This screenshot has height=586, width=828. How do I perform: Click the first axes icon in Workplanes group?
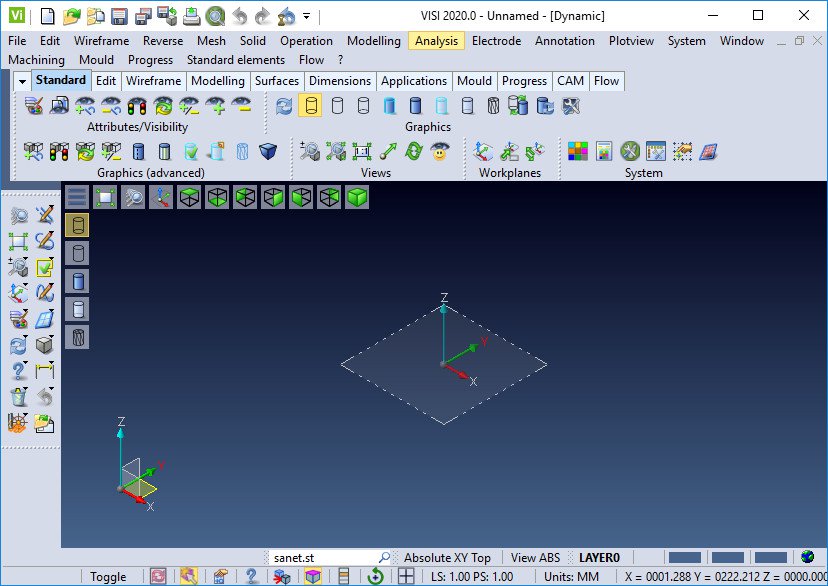pyautogui.click(x=483, y=152)
